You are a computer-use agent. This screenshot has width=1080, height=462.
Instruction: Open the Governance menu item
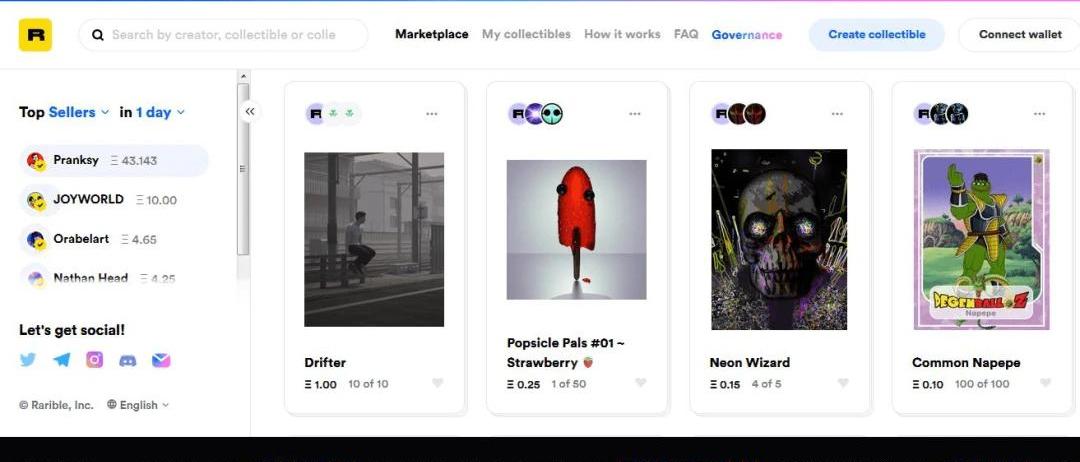click(x=747, y=35)
